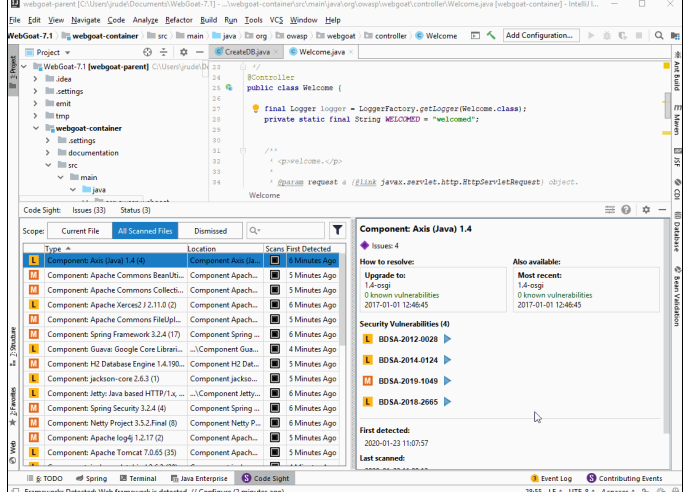This screenshot has height=492, width=695.
Task: Open Code Sight panel gear settings
Action: 646,210
